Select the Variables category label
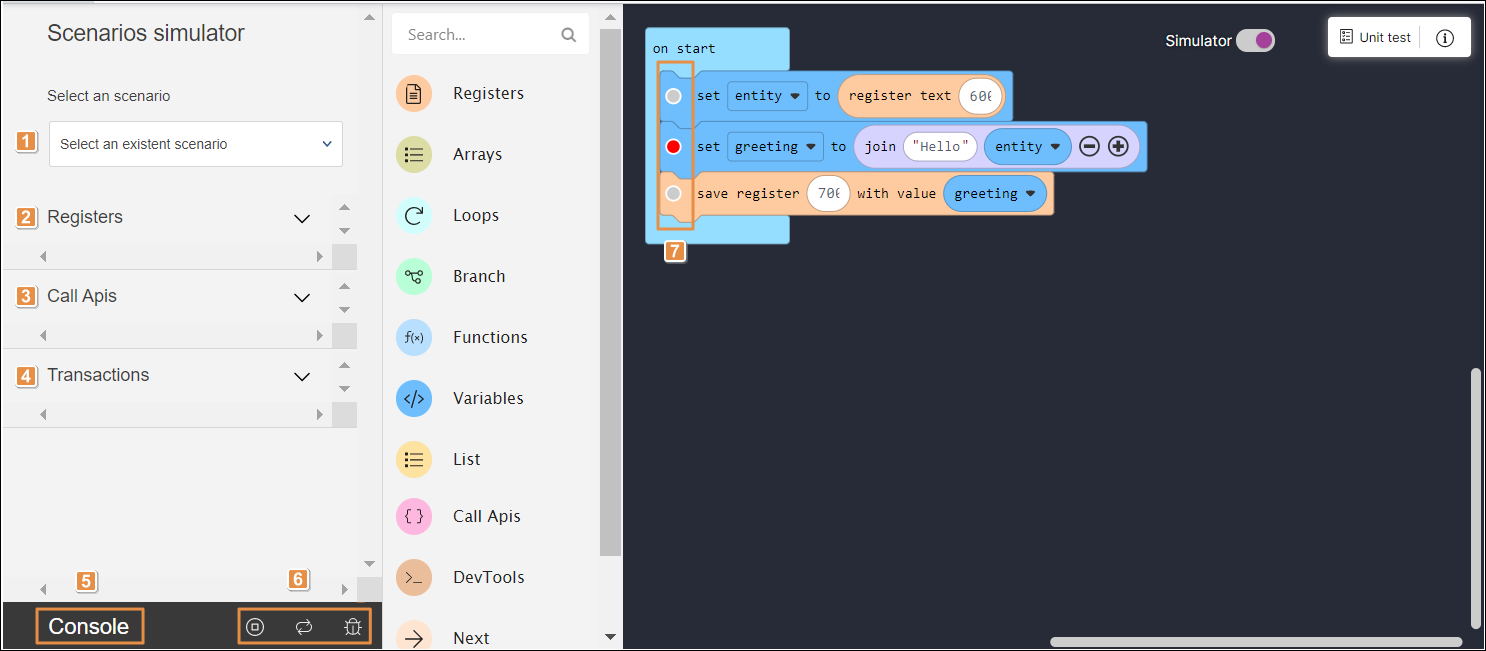This screenshot has height=651, width=1486. (488, 398)
